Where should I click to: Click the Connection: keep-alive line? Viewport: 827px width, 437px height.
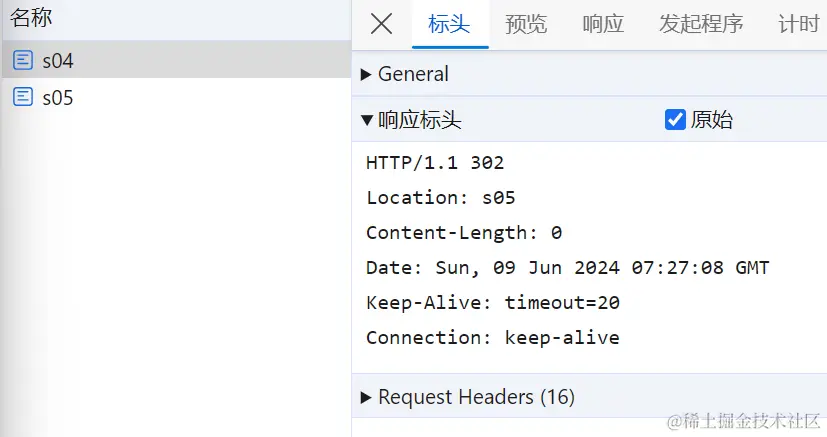[493, 338]
